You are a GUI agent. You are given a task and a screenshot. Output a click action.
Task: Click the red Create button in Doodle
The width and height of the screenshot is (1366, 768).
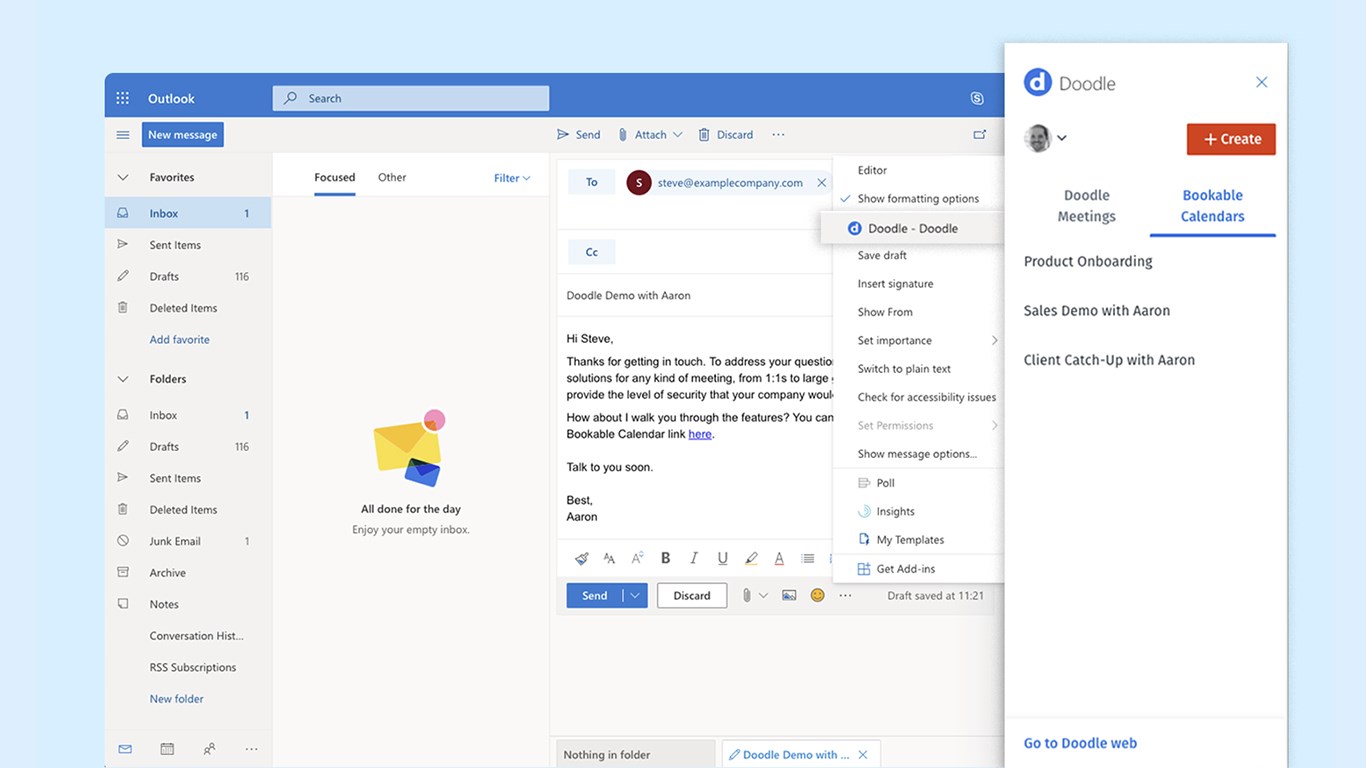click(1231, 139)
